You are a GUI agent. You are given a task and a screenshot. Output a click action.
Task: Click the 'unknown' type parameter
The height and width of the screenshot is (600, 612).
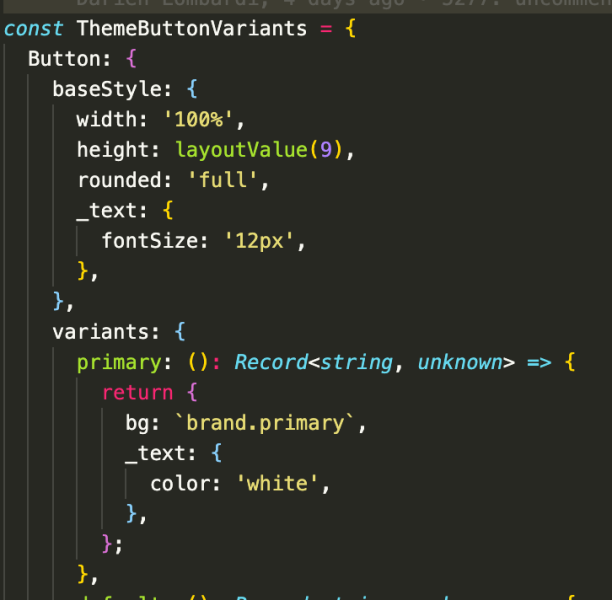(460, 362)
